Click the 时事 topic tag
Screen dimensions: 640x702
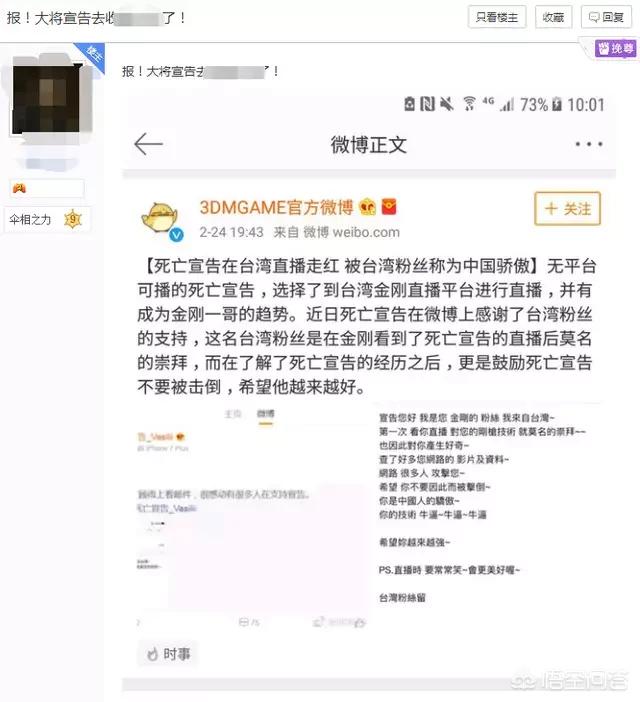[168, 654]
